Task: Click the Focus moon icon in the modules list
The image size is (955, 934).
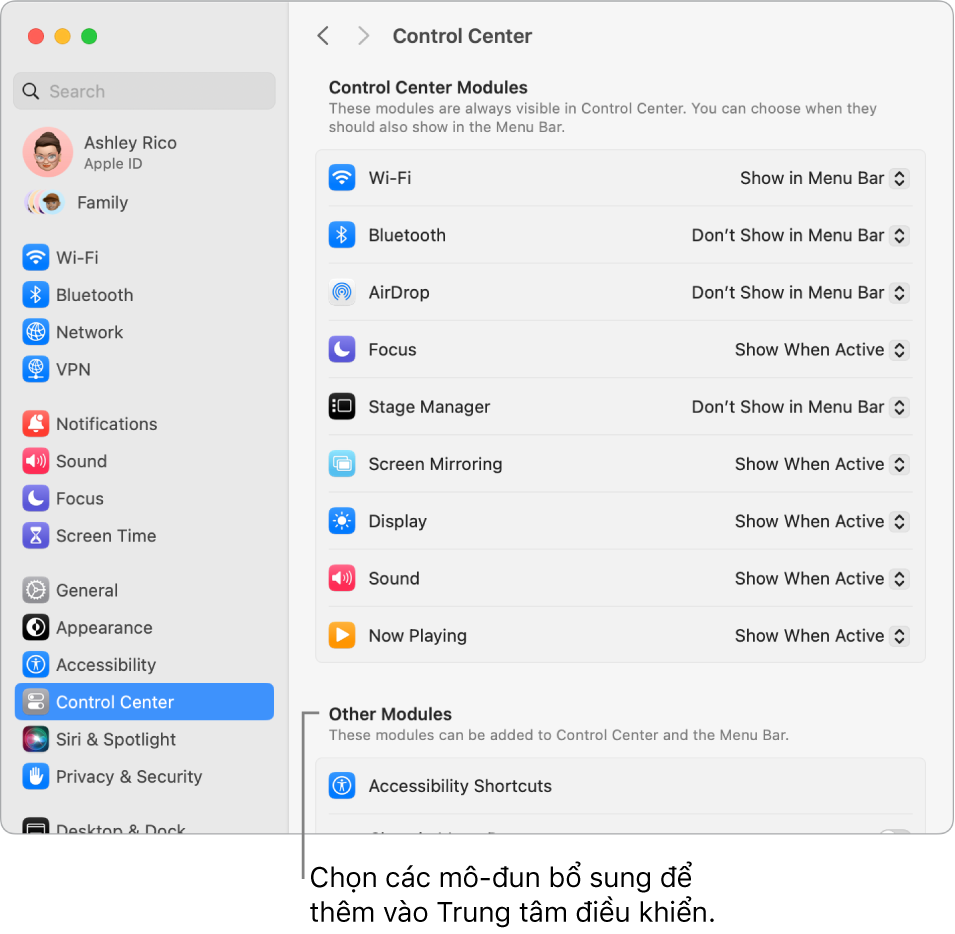Action: pyautogui.click(x=342, y=349)
